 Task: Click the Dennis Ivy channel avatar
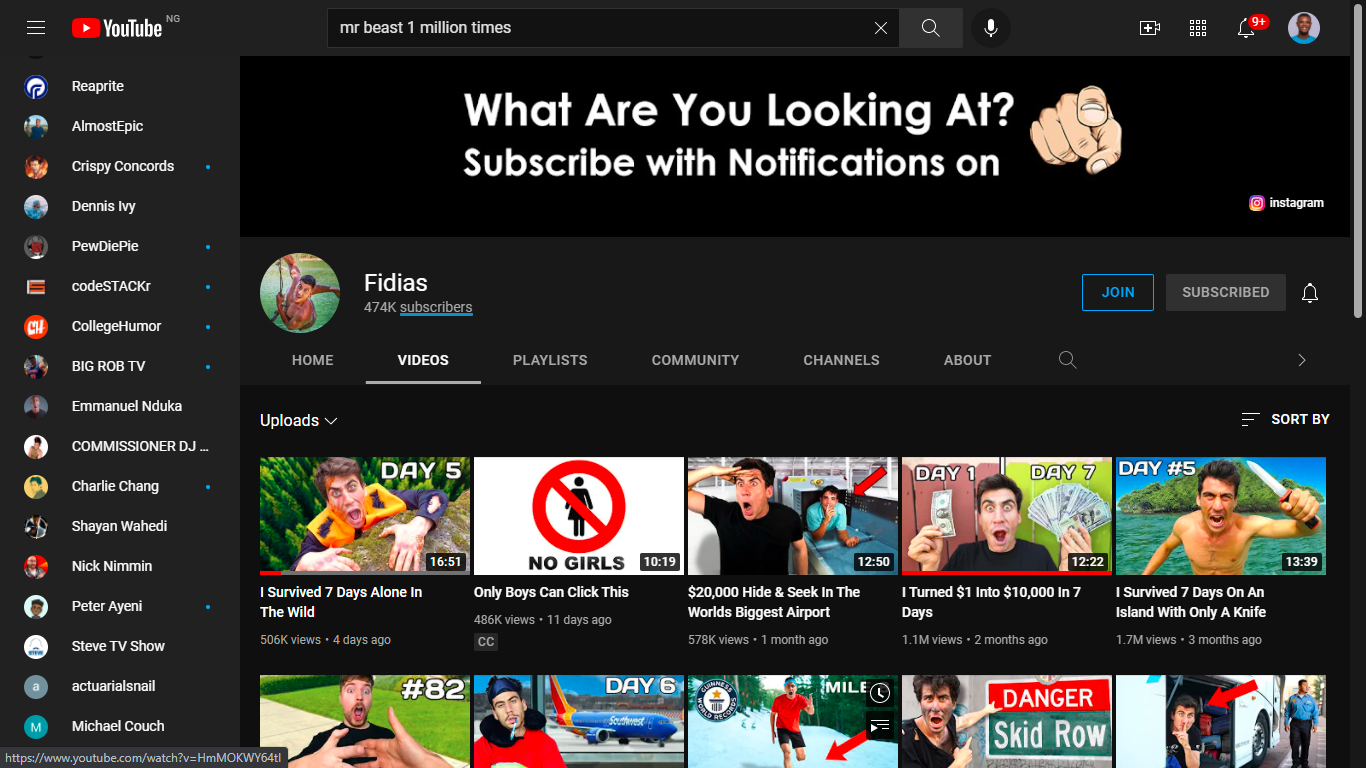click(36, 207)
